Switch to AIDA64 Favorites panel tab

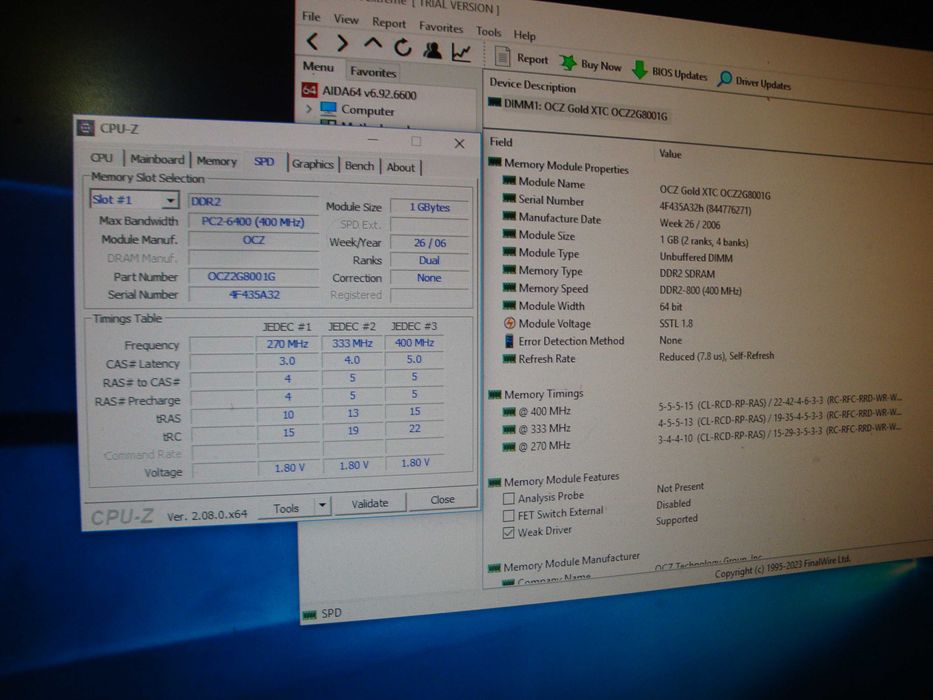click(x=373, y=72)
